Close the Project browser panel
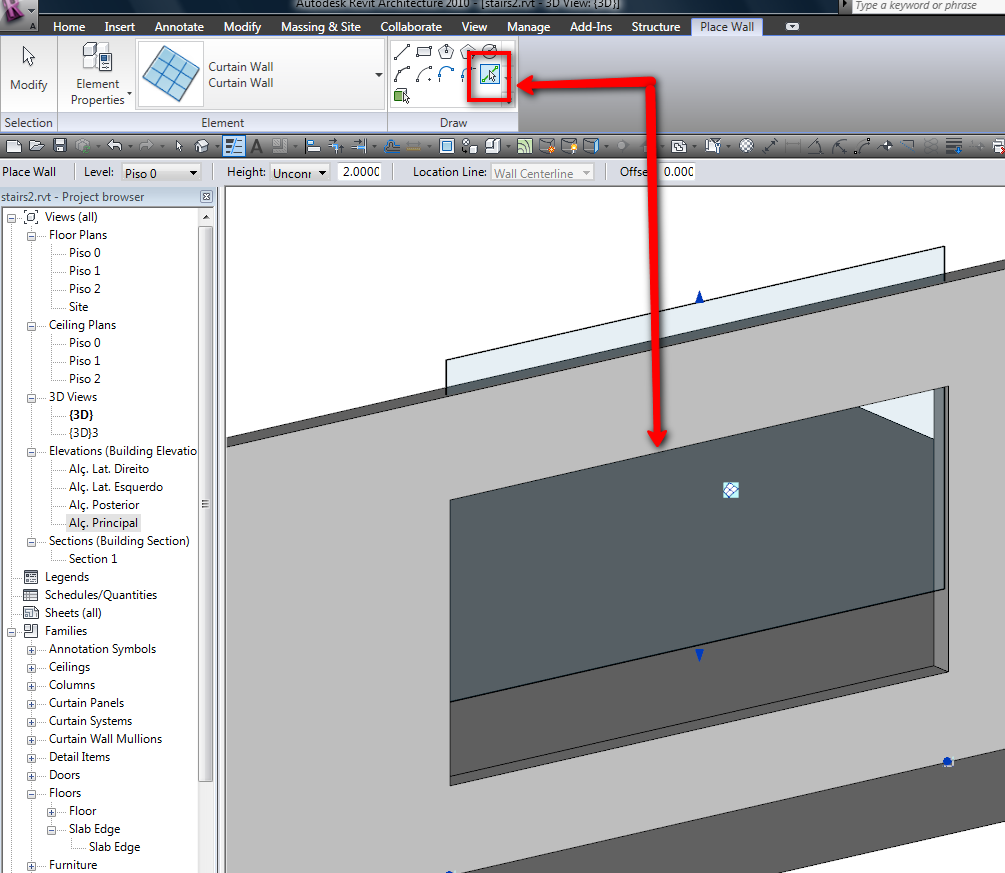Viewport: 1005px width, 873px height. (206, 197)
